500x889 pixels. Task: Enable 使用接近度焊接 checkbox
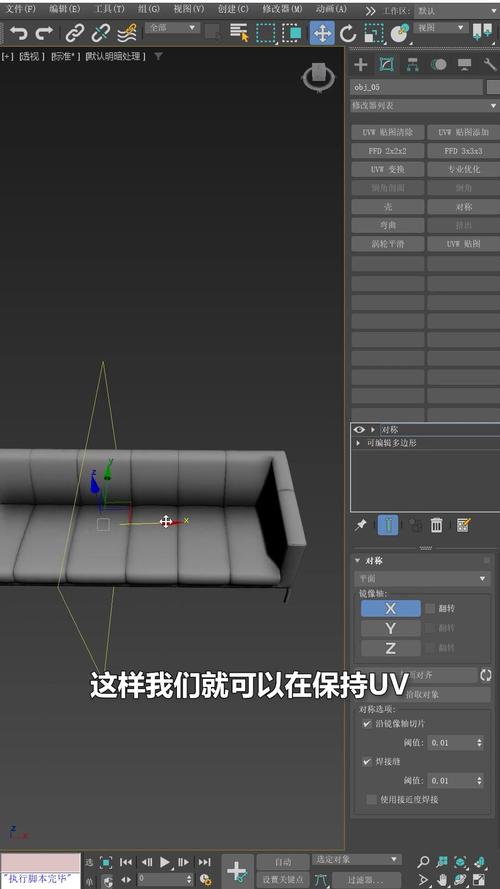point(371,799)
